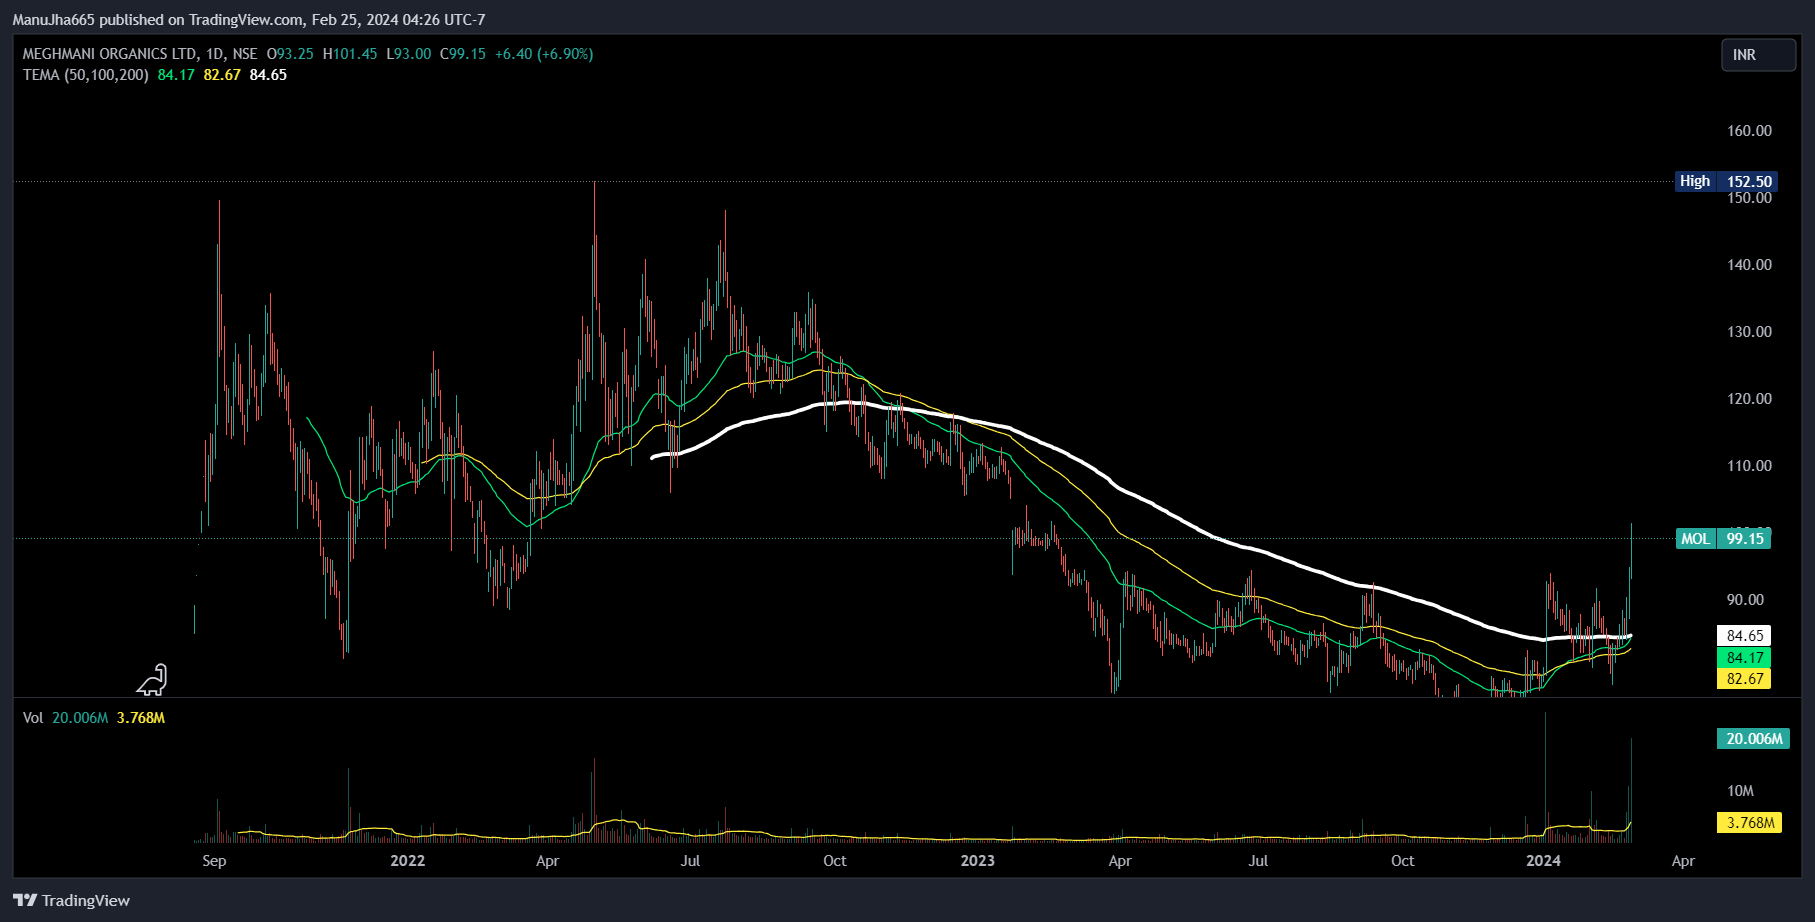Click the dinosaur icon on the chart

coord(153,680)
